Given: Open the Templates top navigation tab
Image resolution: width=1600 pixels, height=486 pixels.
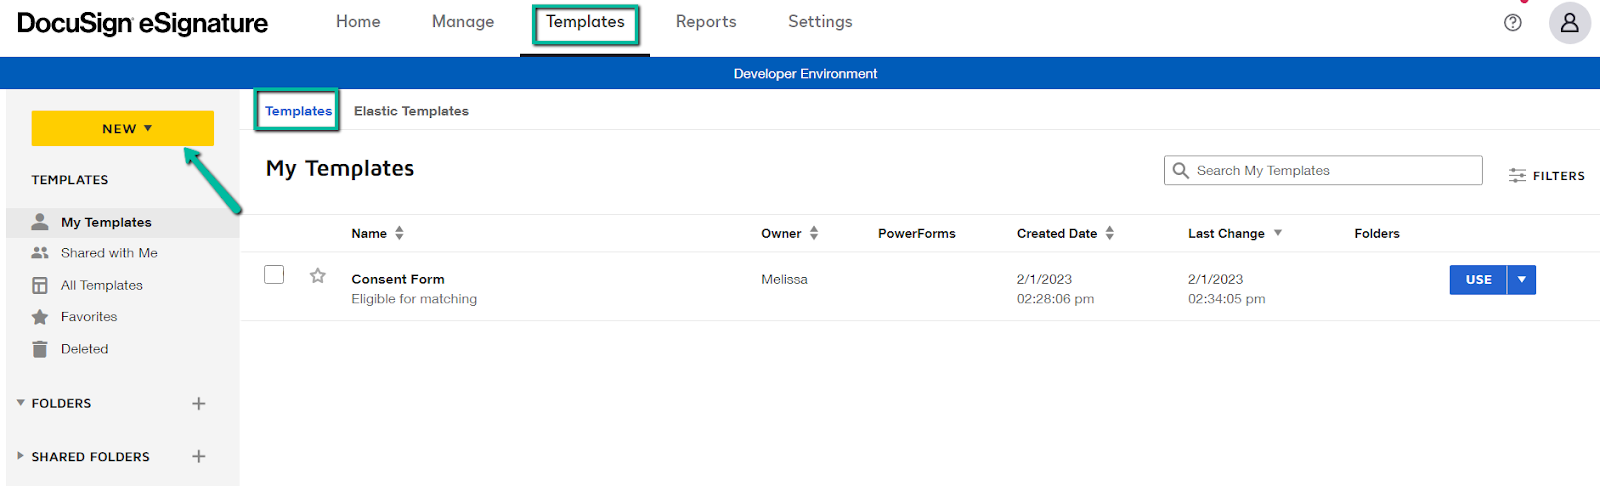Looking at the screenshot, I should click(x=585, y=22).
